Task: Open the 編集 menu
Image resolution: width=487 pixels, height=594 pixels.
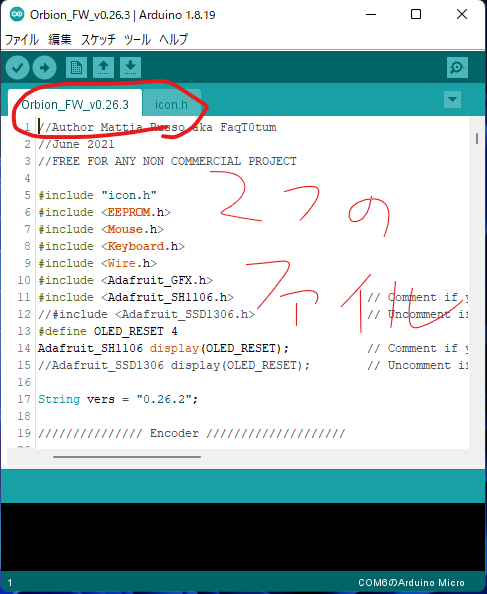Action: pyautogui.click(x=60, y=39)
